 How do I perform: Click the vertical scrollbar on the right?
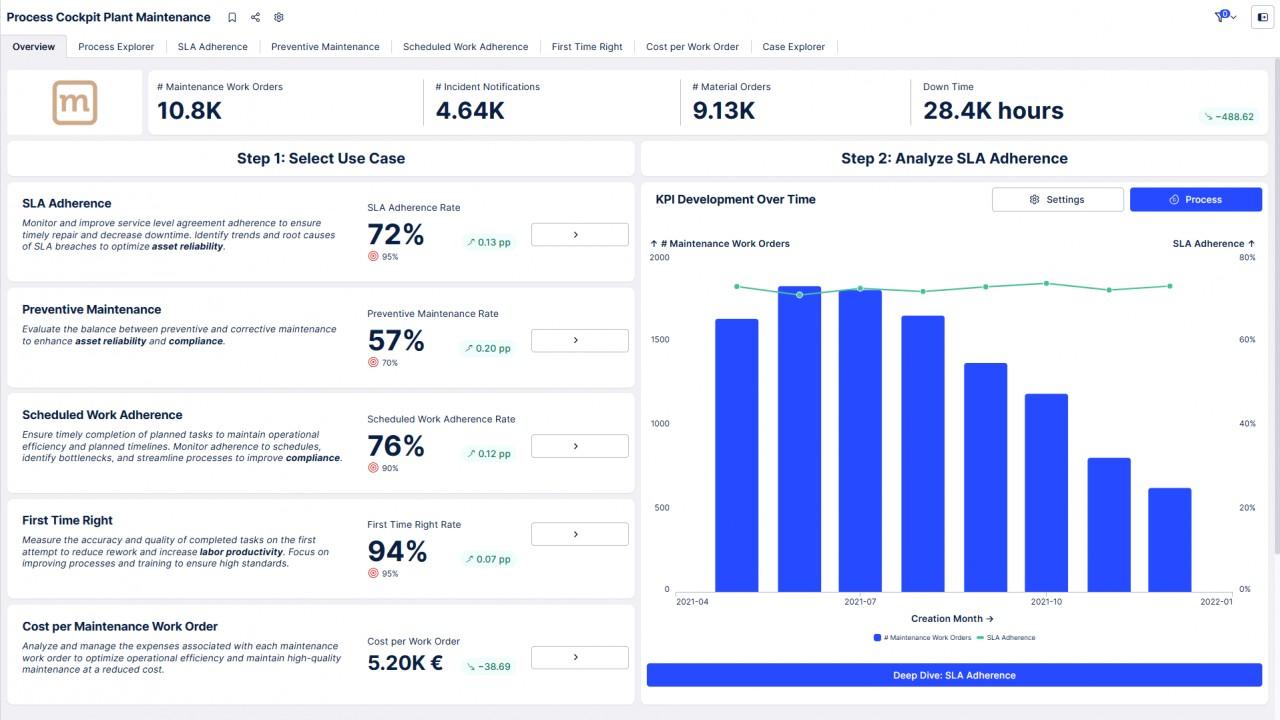(1275, 300)
